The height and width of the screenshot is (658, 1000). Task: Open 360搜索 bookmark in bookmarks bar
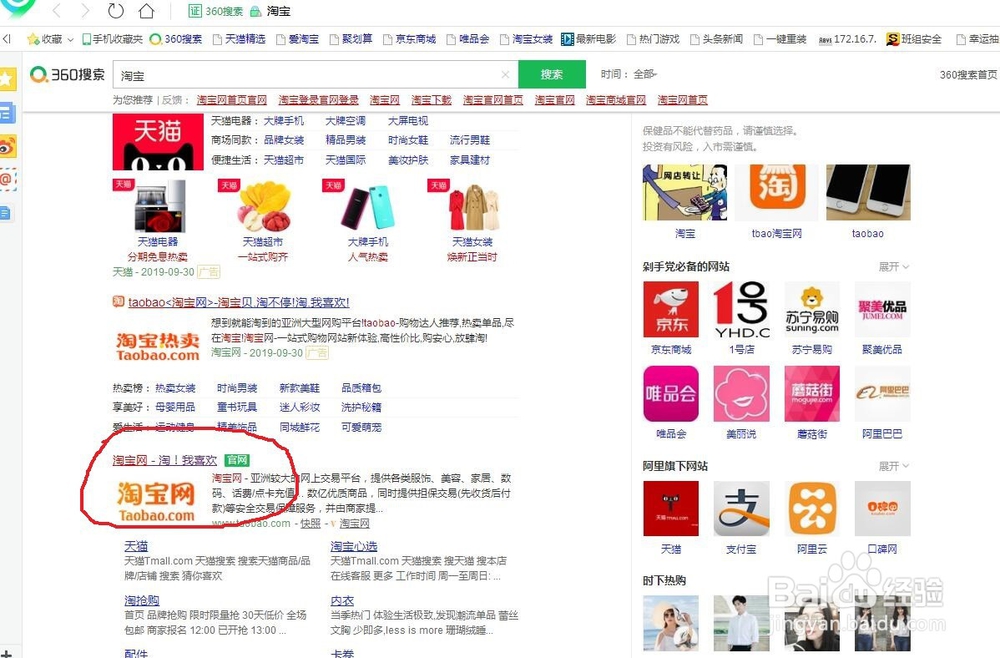click(x=175, y=39)
